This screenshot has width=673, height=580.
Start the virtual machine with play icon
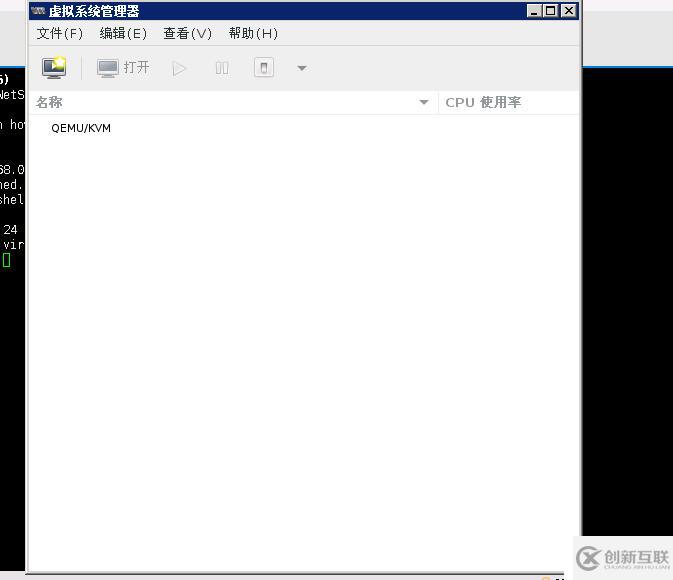pyautogui.click(x=179, y=68)
